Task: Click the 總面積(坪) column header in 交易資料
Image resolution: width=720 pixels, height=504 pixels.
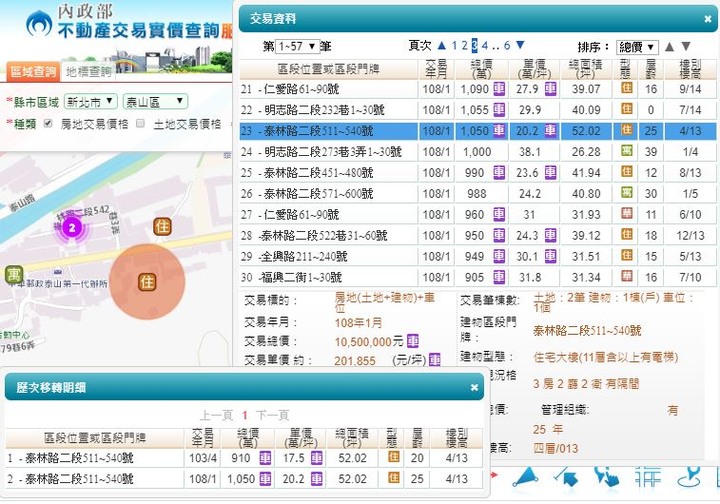Action: click(x=586, y=69)
